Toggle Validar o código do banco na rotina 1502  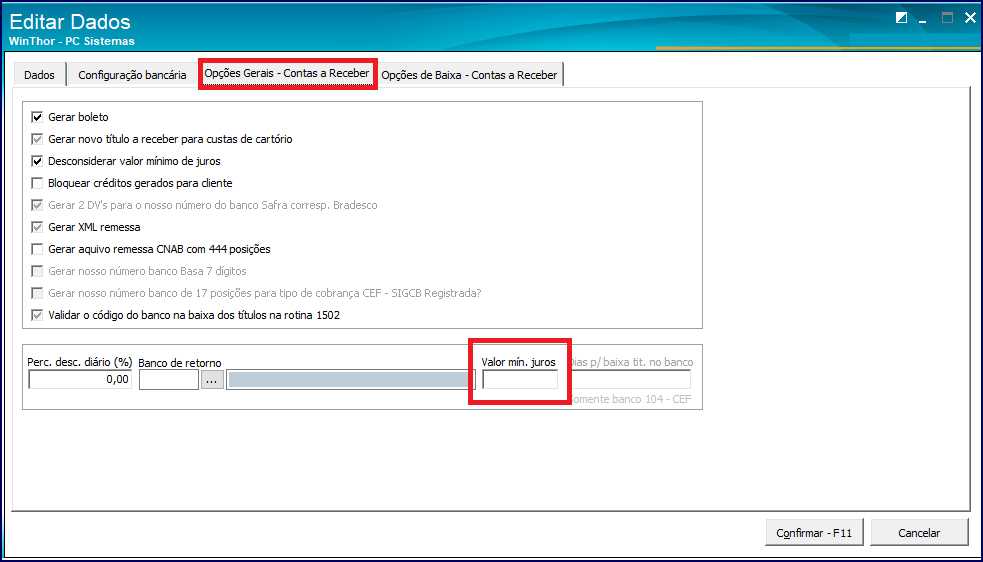(37, 315)
